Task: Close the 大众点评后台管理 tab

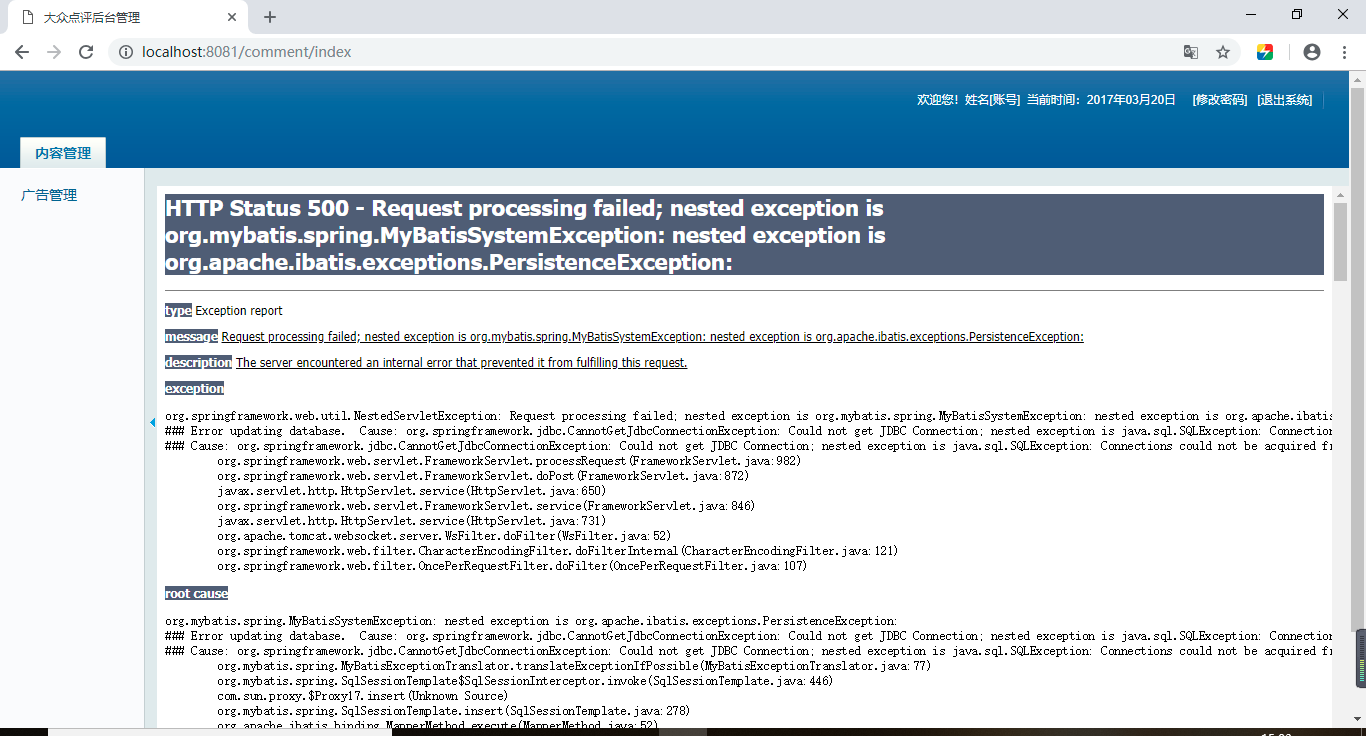Action: tap(232, 17)
